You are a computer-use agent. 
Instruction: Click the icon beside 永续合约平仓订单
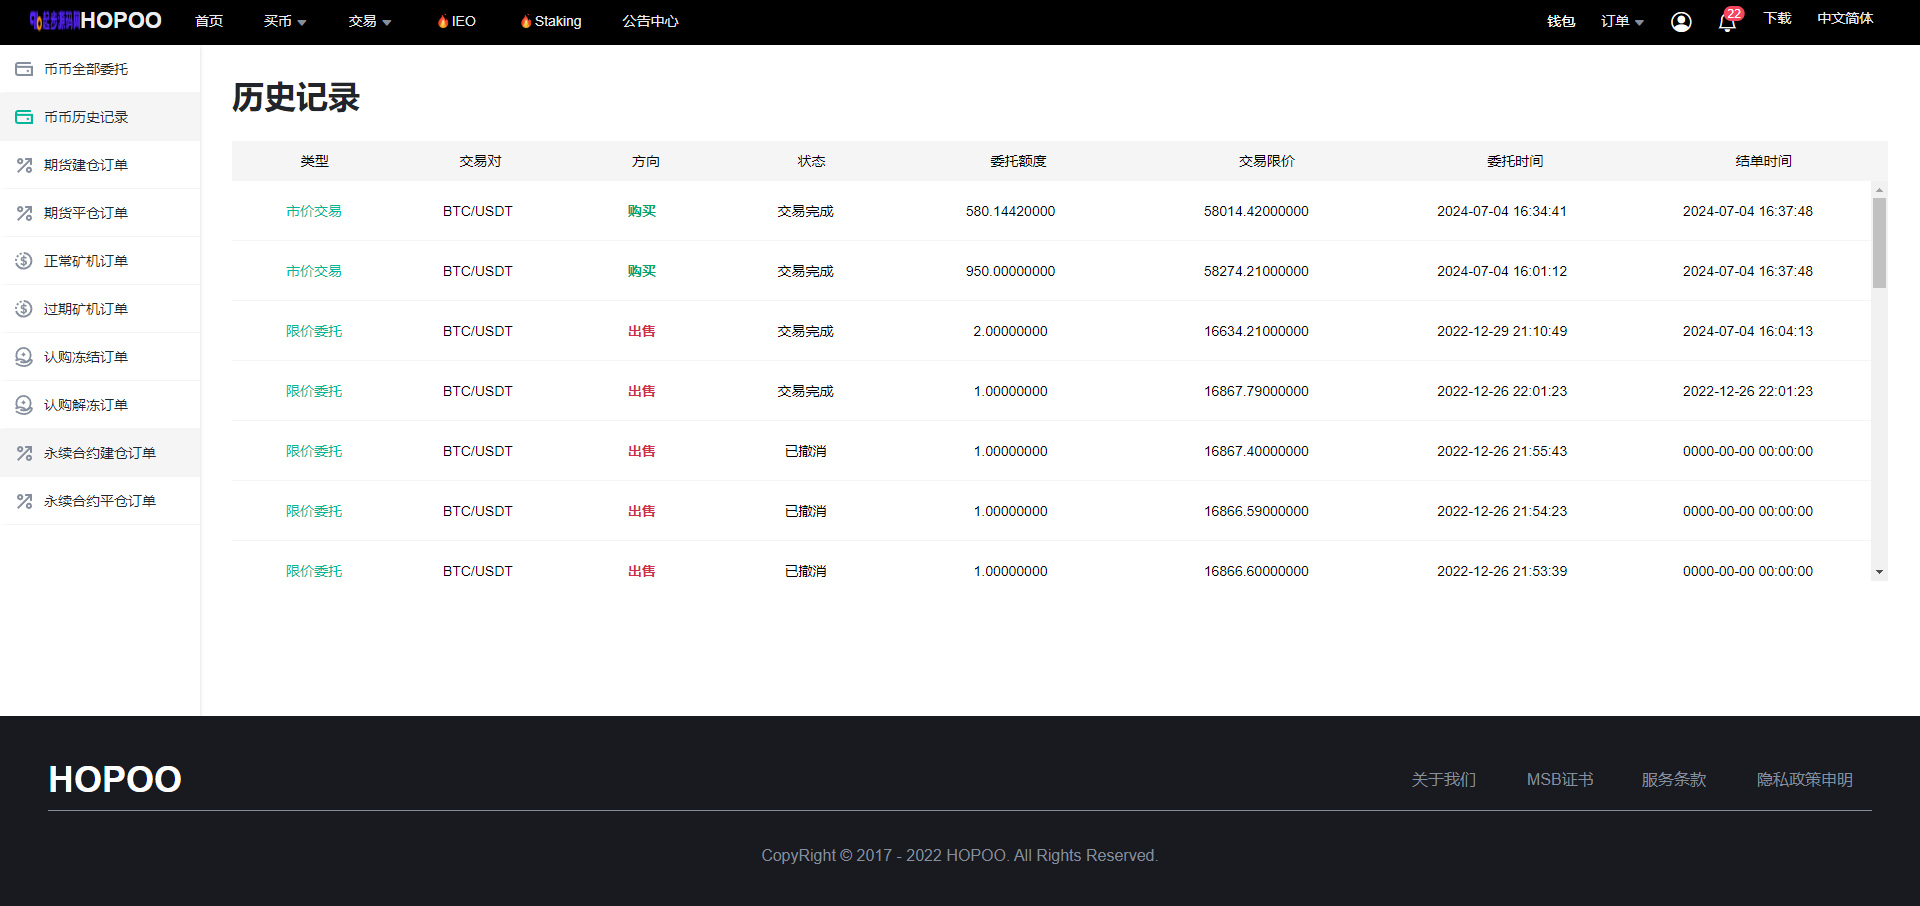[24, 501]
